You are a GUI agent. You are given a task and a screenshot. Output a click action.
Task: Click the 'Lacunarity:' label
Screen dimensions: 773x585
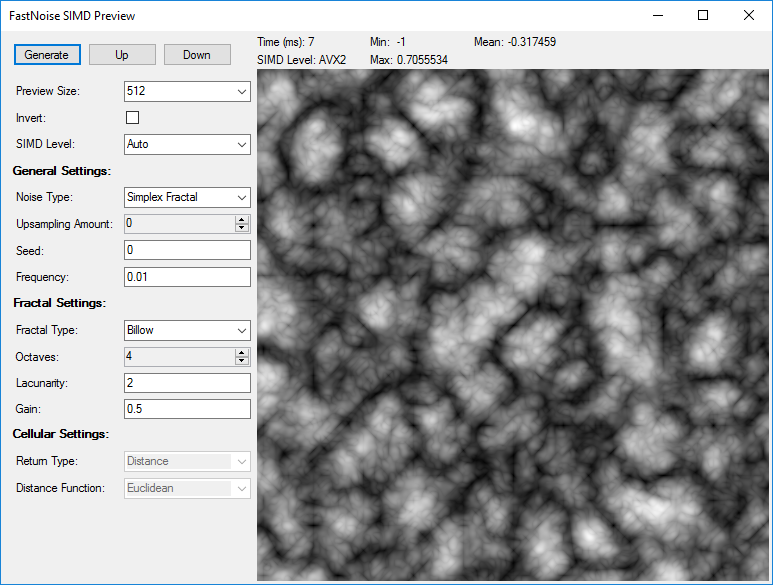tap(42, 383)
